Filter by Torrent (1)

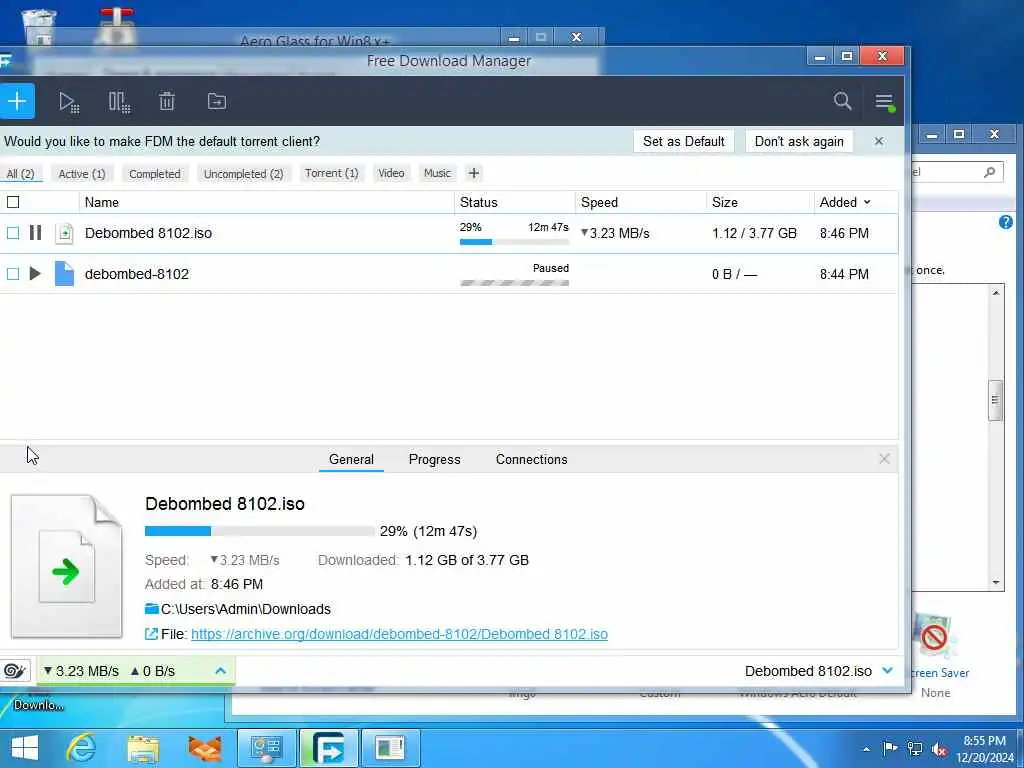pyautogui.click(x=332, y=173)
